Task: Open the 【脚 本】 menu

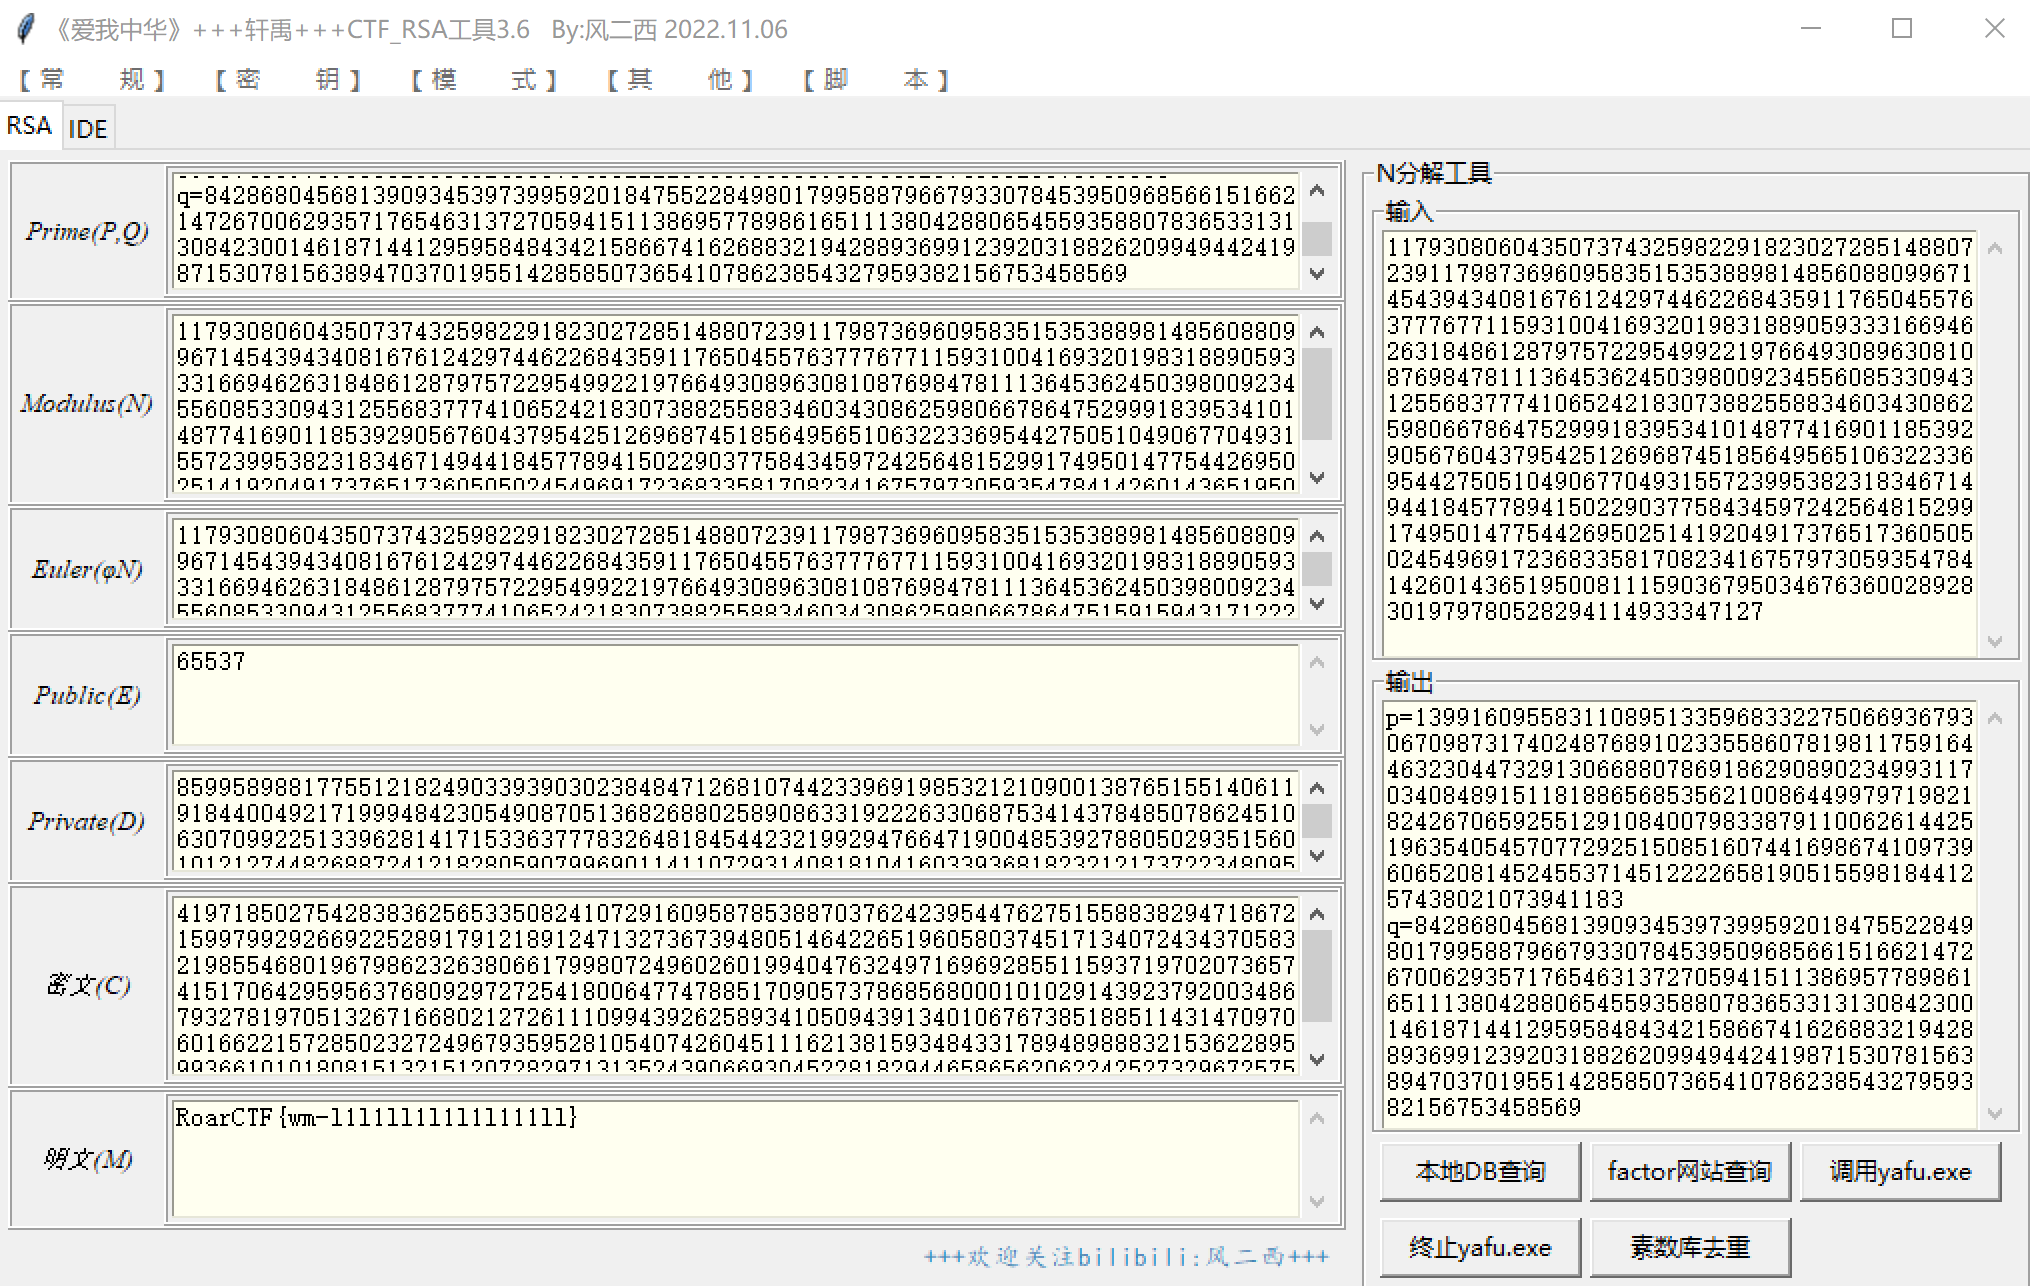Action: pyautogui.click(x=876, y=79)
